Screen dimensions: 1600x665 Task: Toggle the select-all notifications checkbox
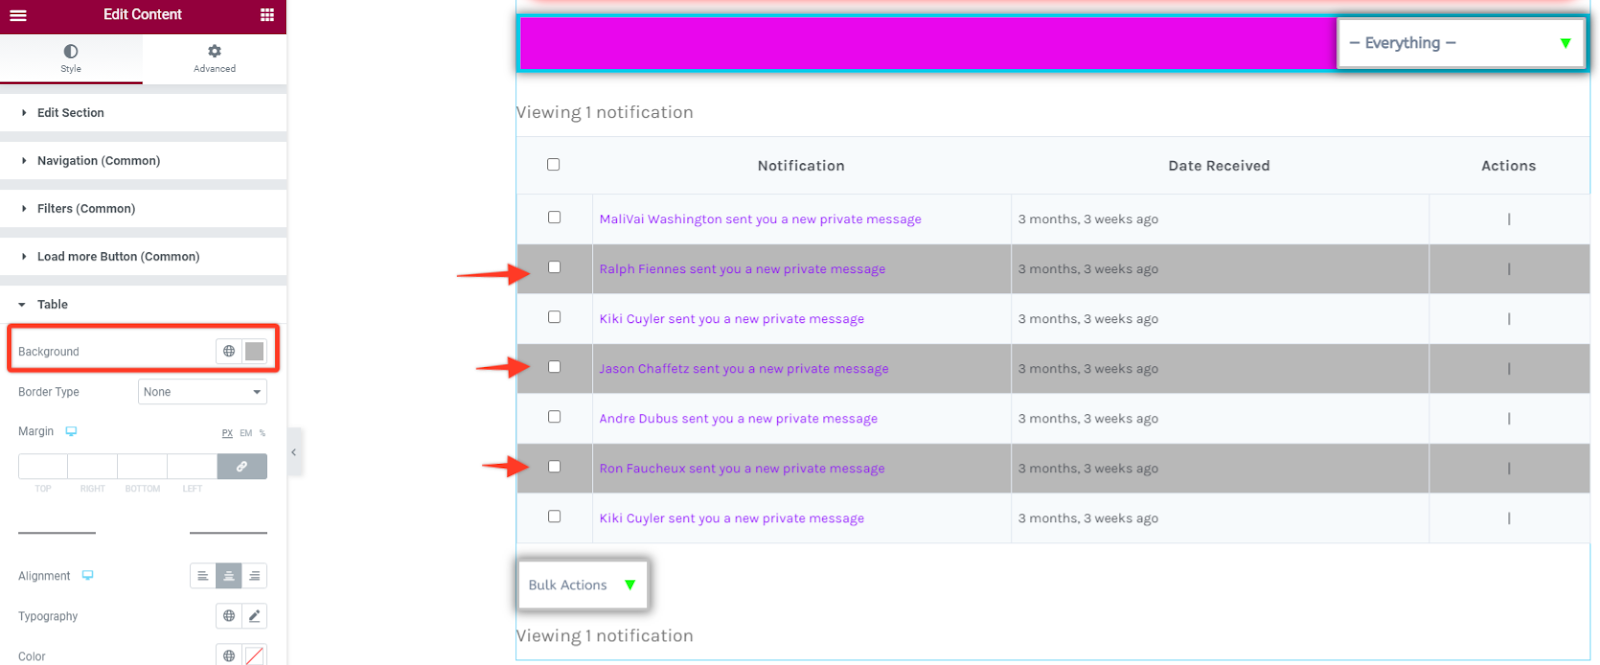click(553, 165)
